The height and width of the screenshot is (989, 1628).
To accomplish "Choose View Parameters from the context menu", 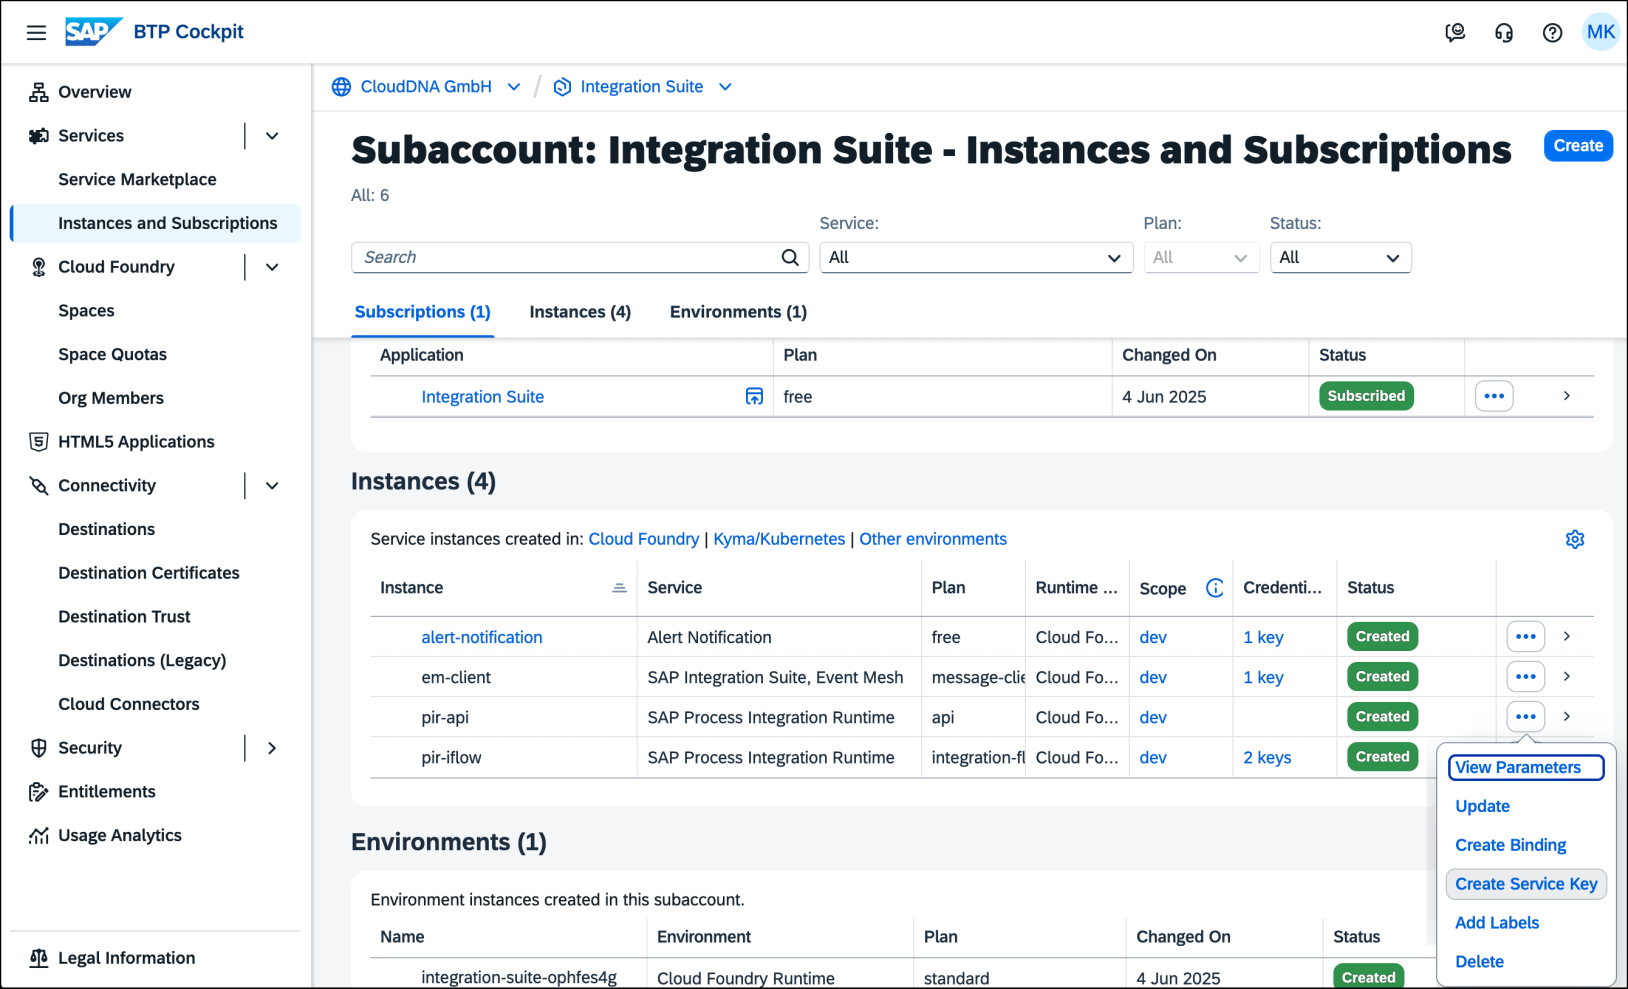I will (1526, 767).
